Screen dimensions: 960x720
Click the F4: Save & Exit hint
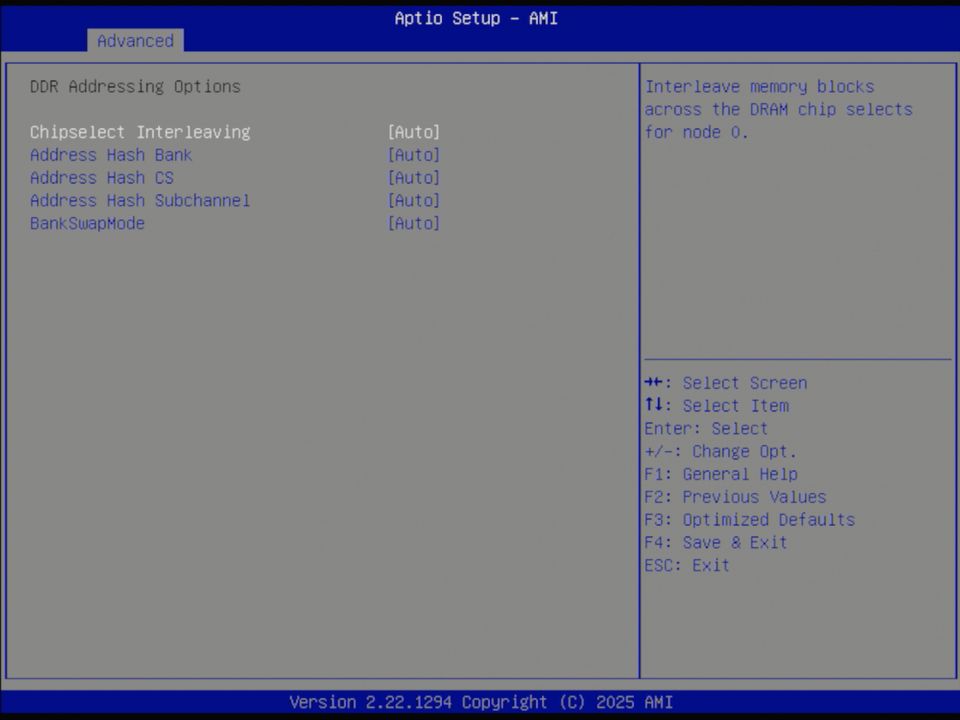point(717,542)
